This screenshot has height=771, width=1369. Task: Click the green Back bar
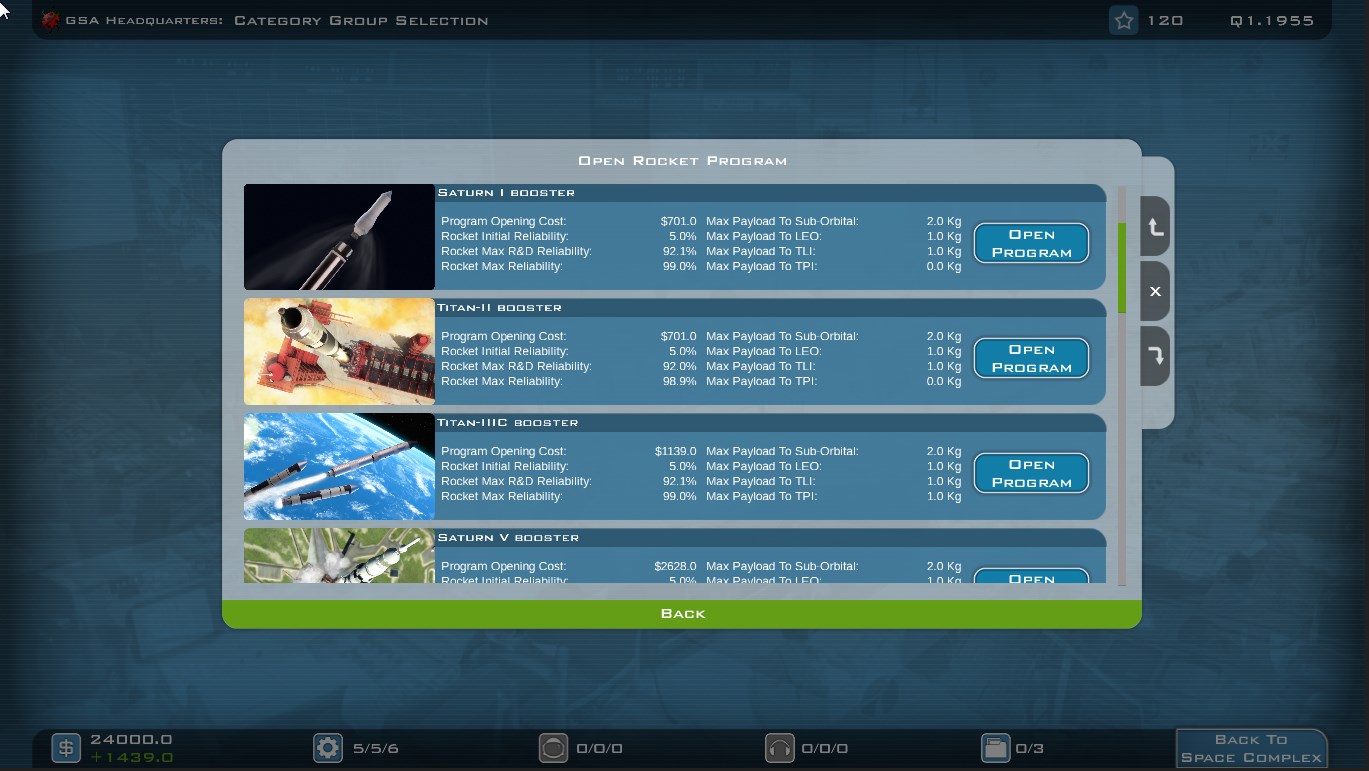click(682, 614)
